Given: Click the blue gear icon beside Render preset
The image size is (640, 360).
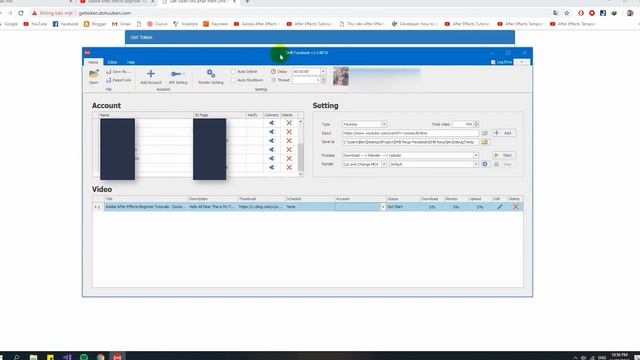Looking at the screenshot, I should point(485,164).
